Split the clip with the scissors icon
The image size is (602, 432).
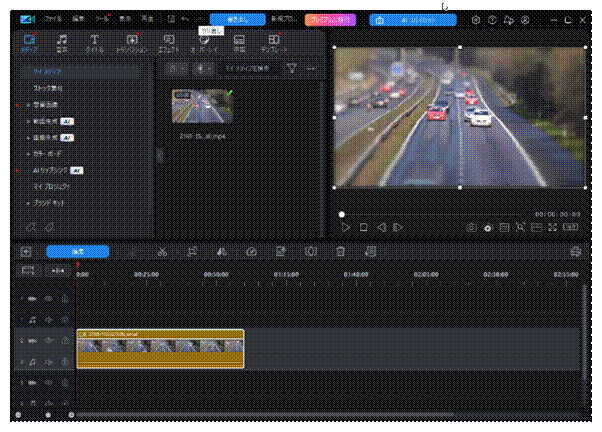click(x=162, y=252)
